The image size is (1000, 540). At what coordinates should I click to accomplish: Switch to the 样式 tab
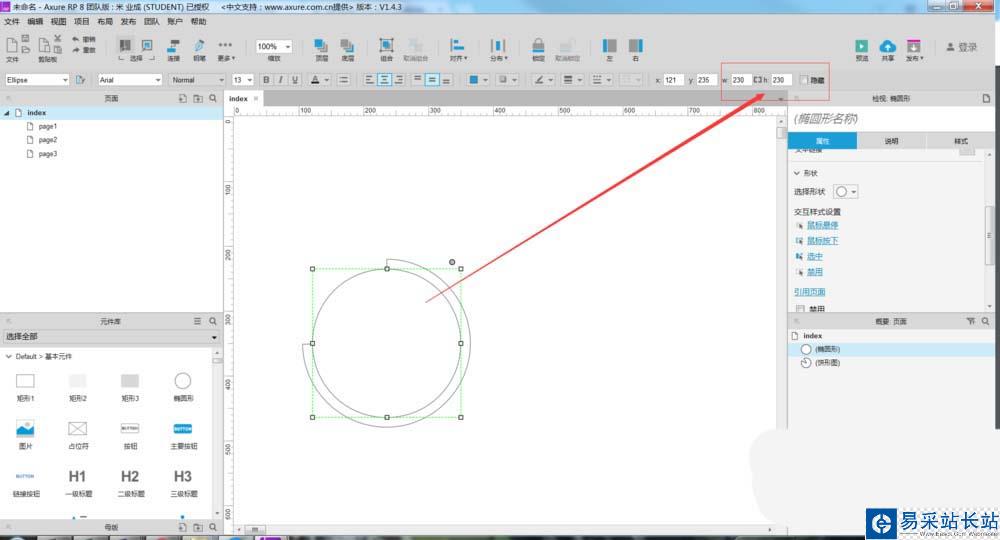[960, 141]
